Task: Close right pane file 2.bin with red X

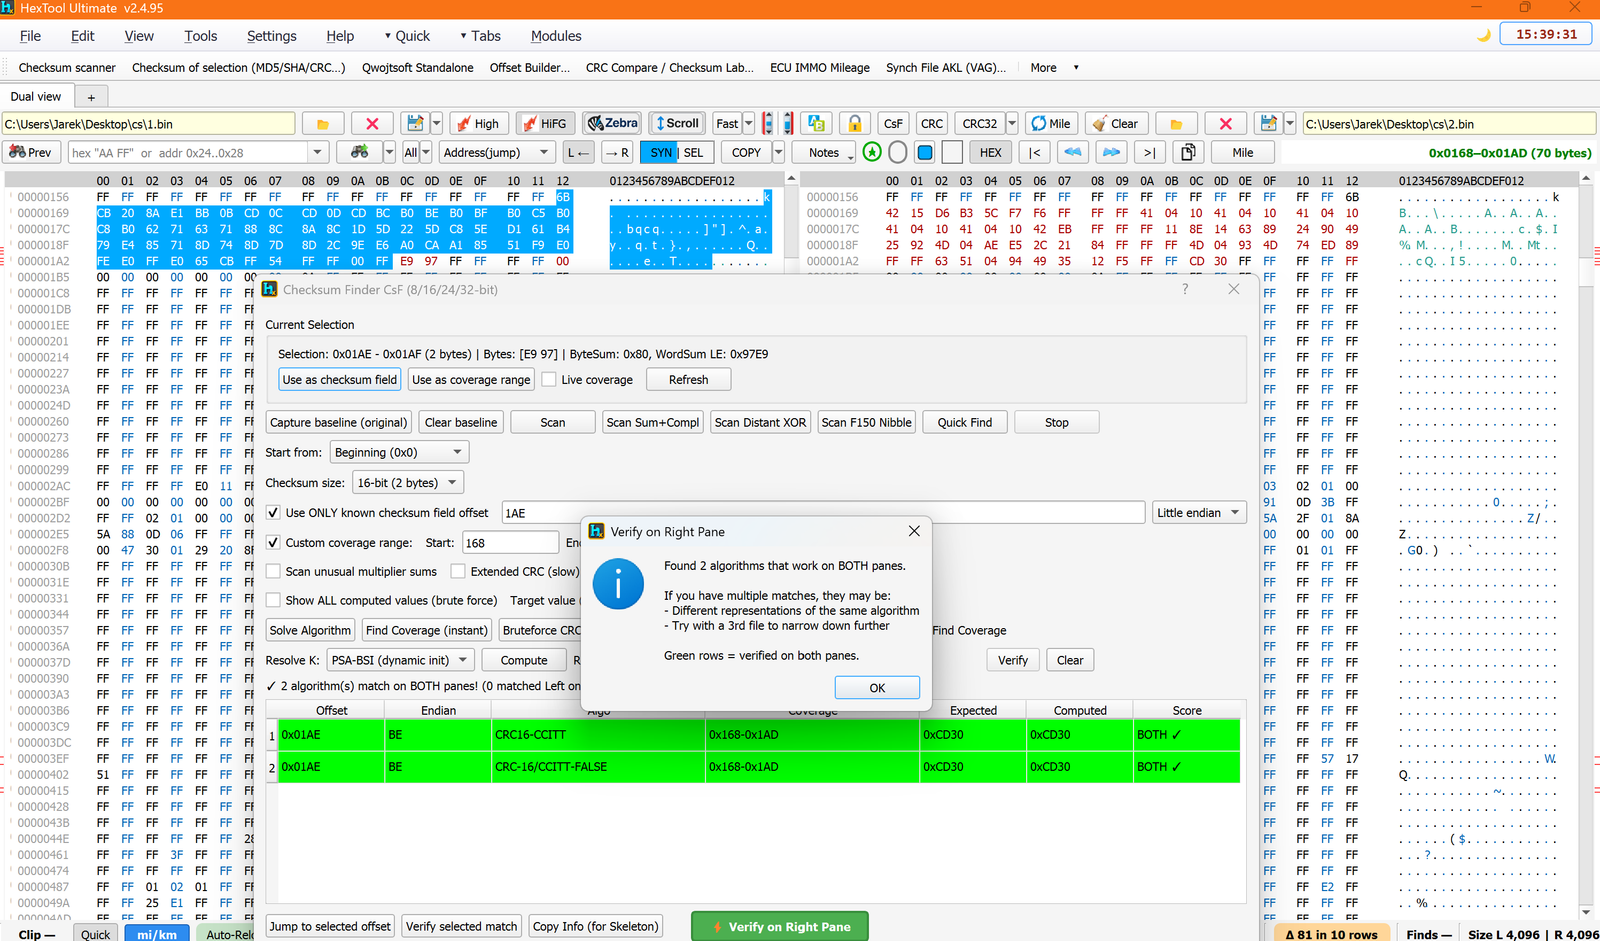Action: click(1225, 124)
